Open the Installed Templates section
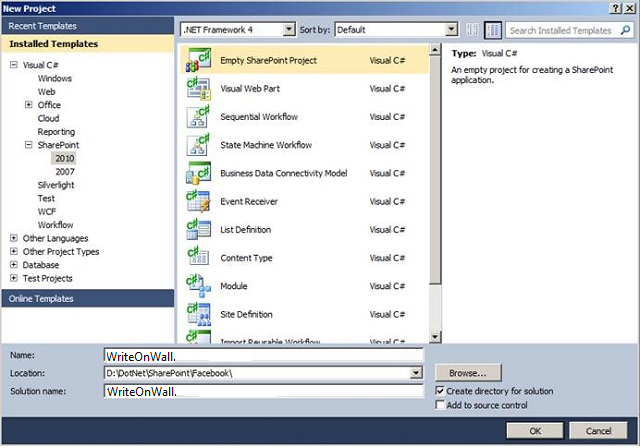 click(x=88, y=44)
